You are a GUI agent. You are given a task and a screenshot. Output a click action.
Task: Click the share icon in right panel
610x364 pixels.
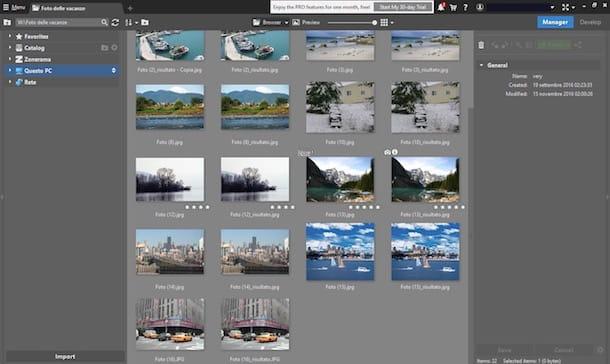(578, 45)
